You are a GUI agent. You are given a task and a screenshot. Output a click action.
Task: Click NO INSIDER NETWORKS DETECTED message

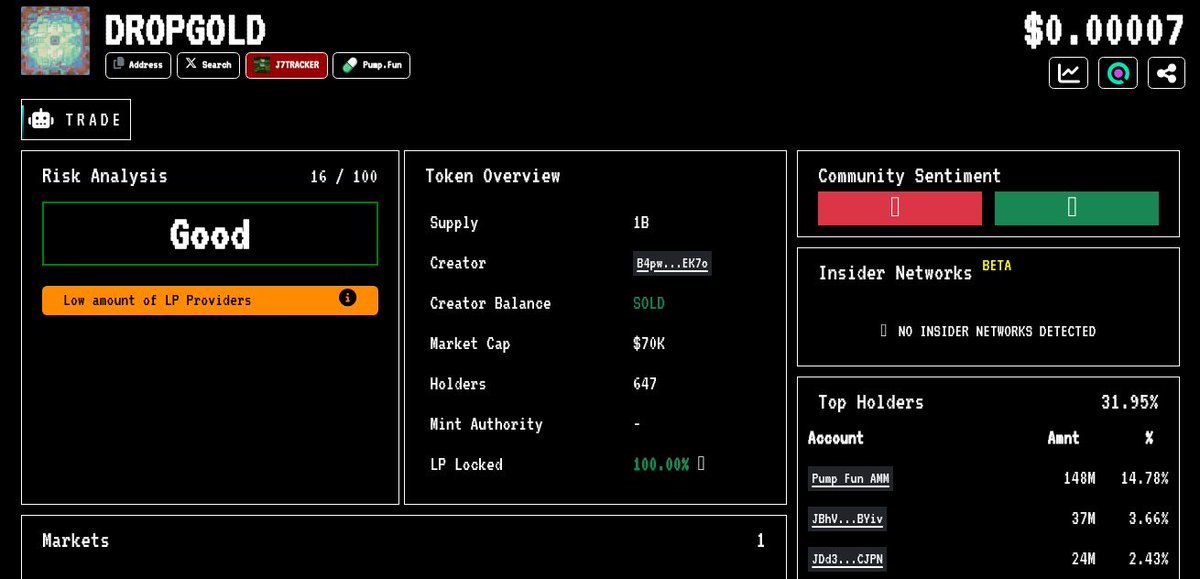[x=996, y=331]
